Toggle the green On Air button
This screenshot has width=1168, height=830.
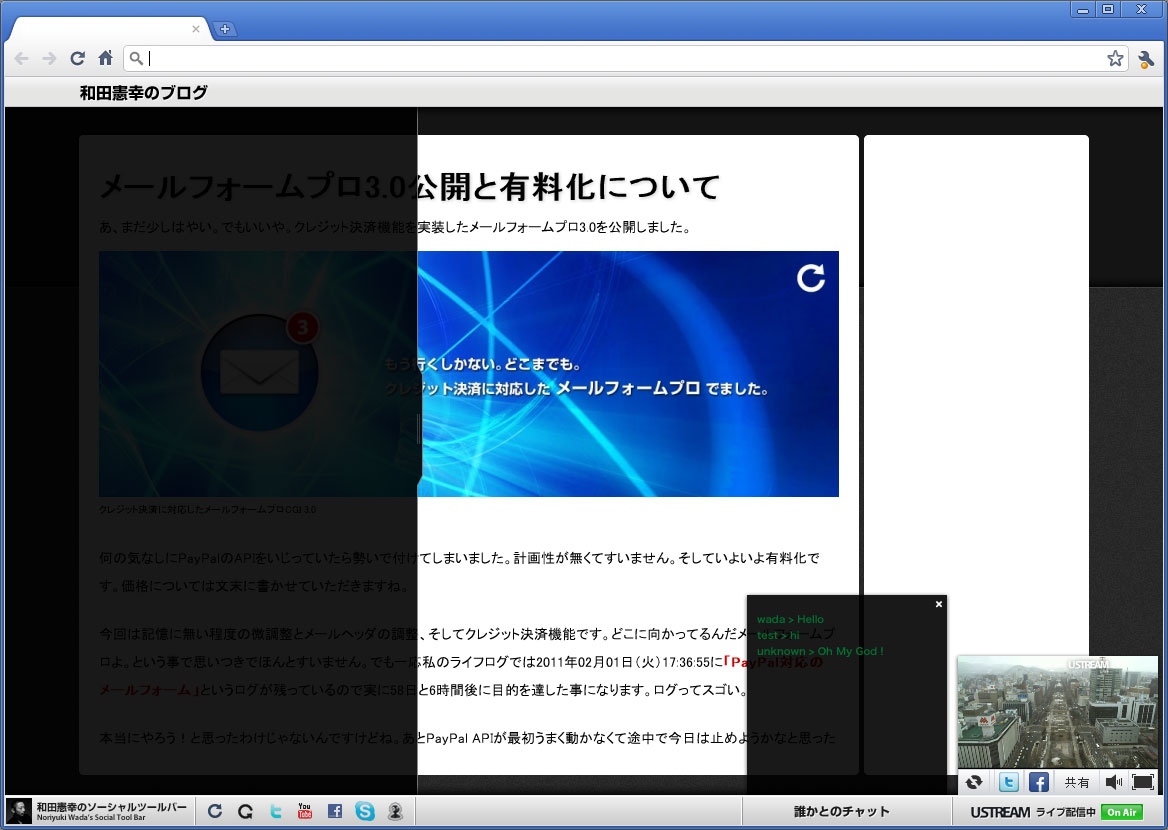click(1122, 812)
